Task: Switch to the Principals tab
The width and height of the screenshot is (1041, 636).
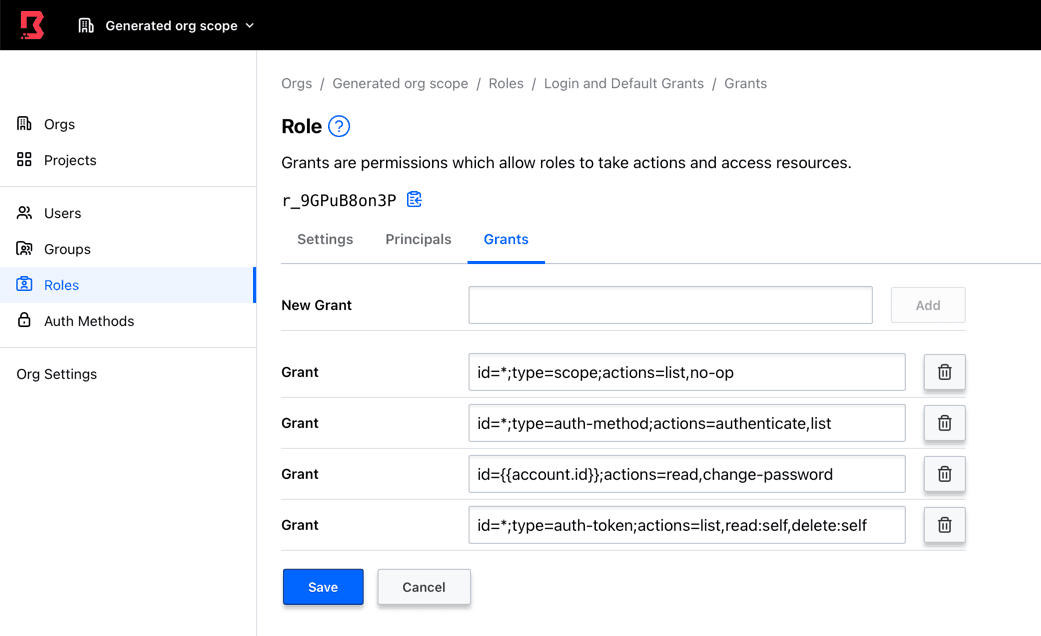Action: [x=418, y=240]
